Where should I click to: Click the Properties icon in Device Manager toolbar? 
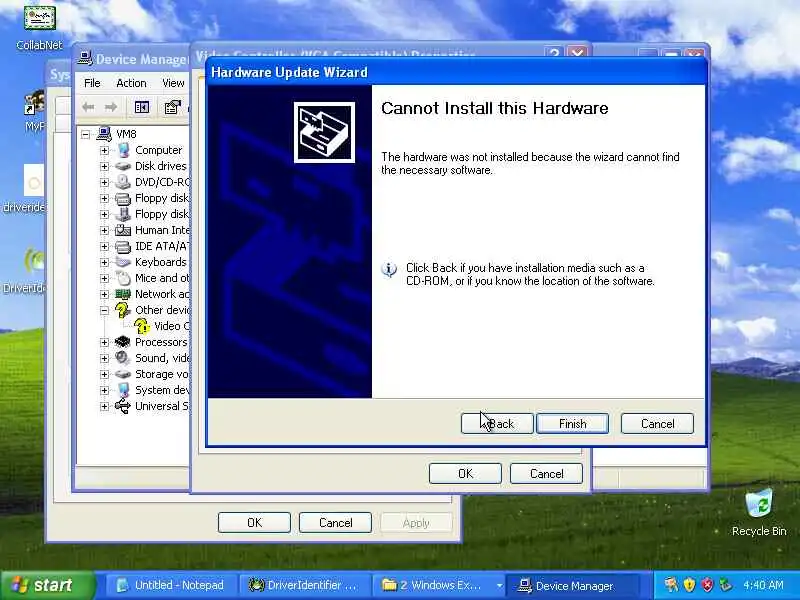[x=172, y=107]
